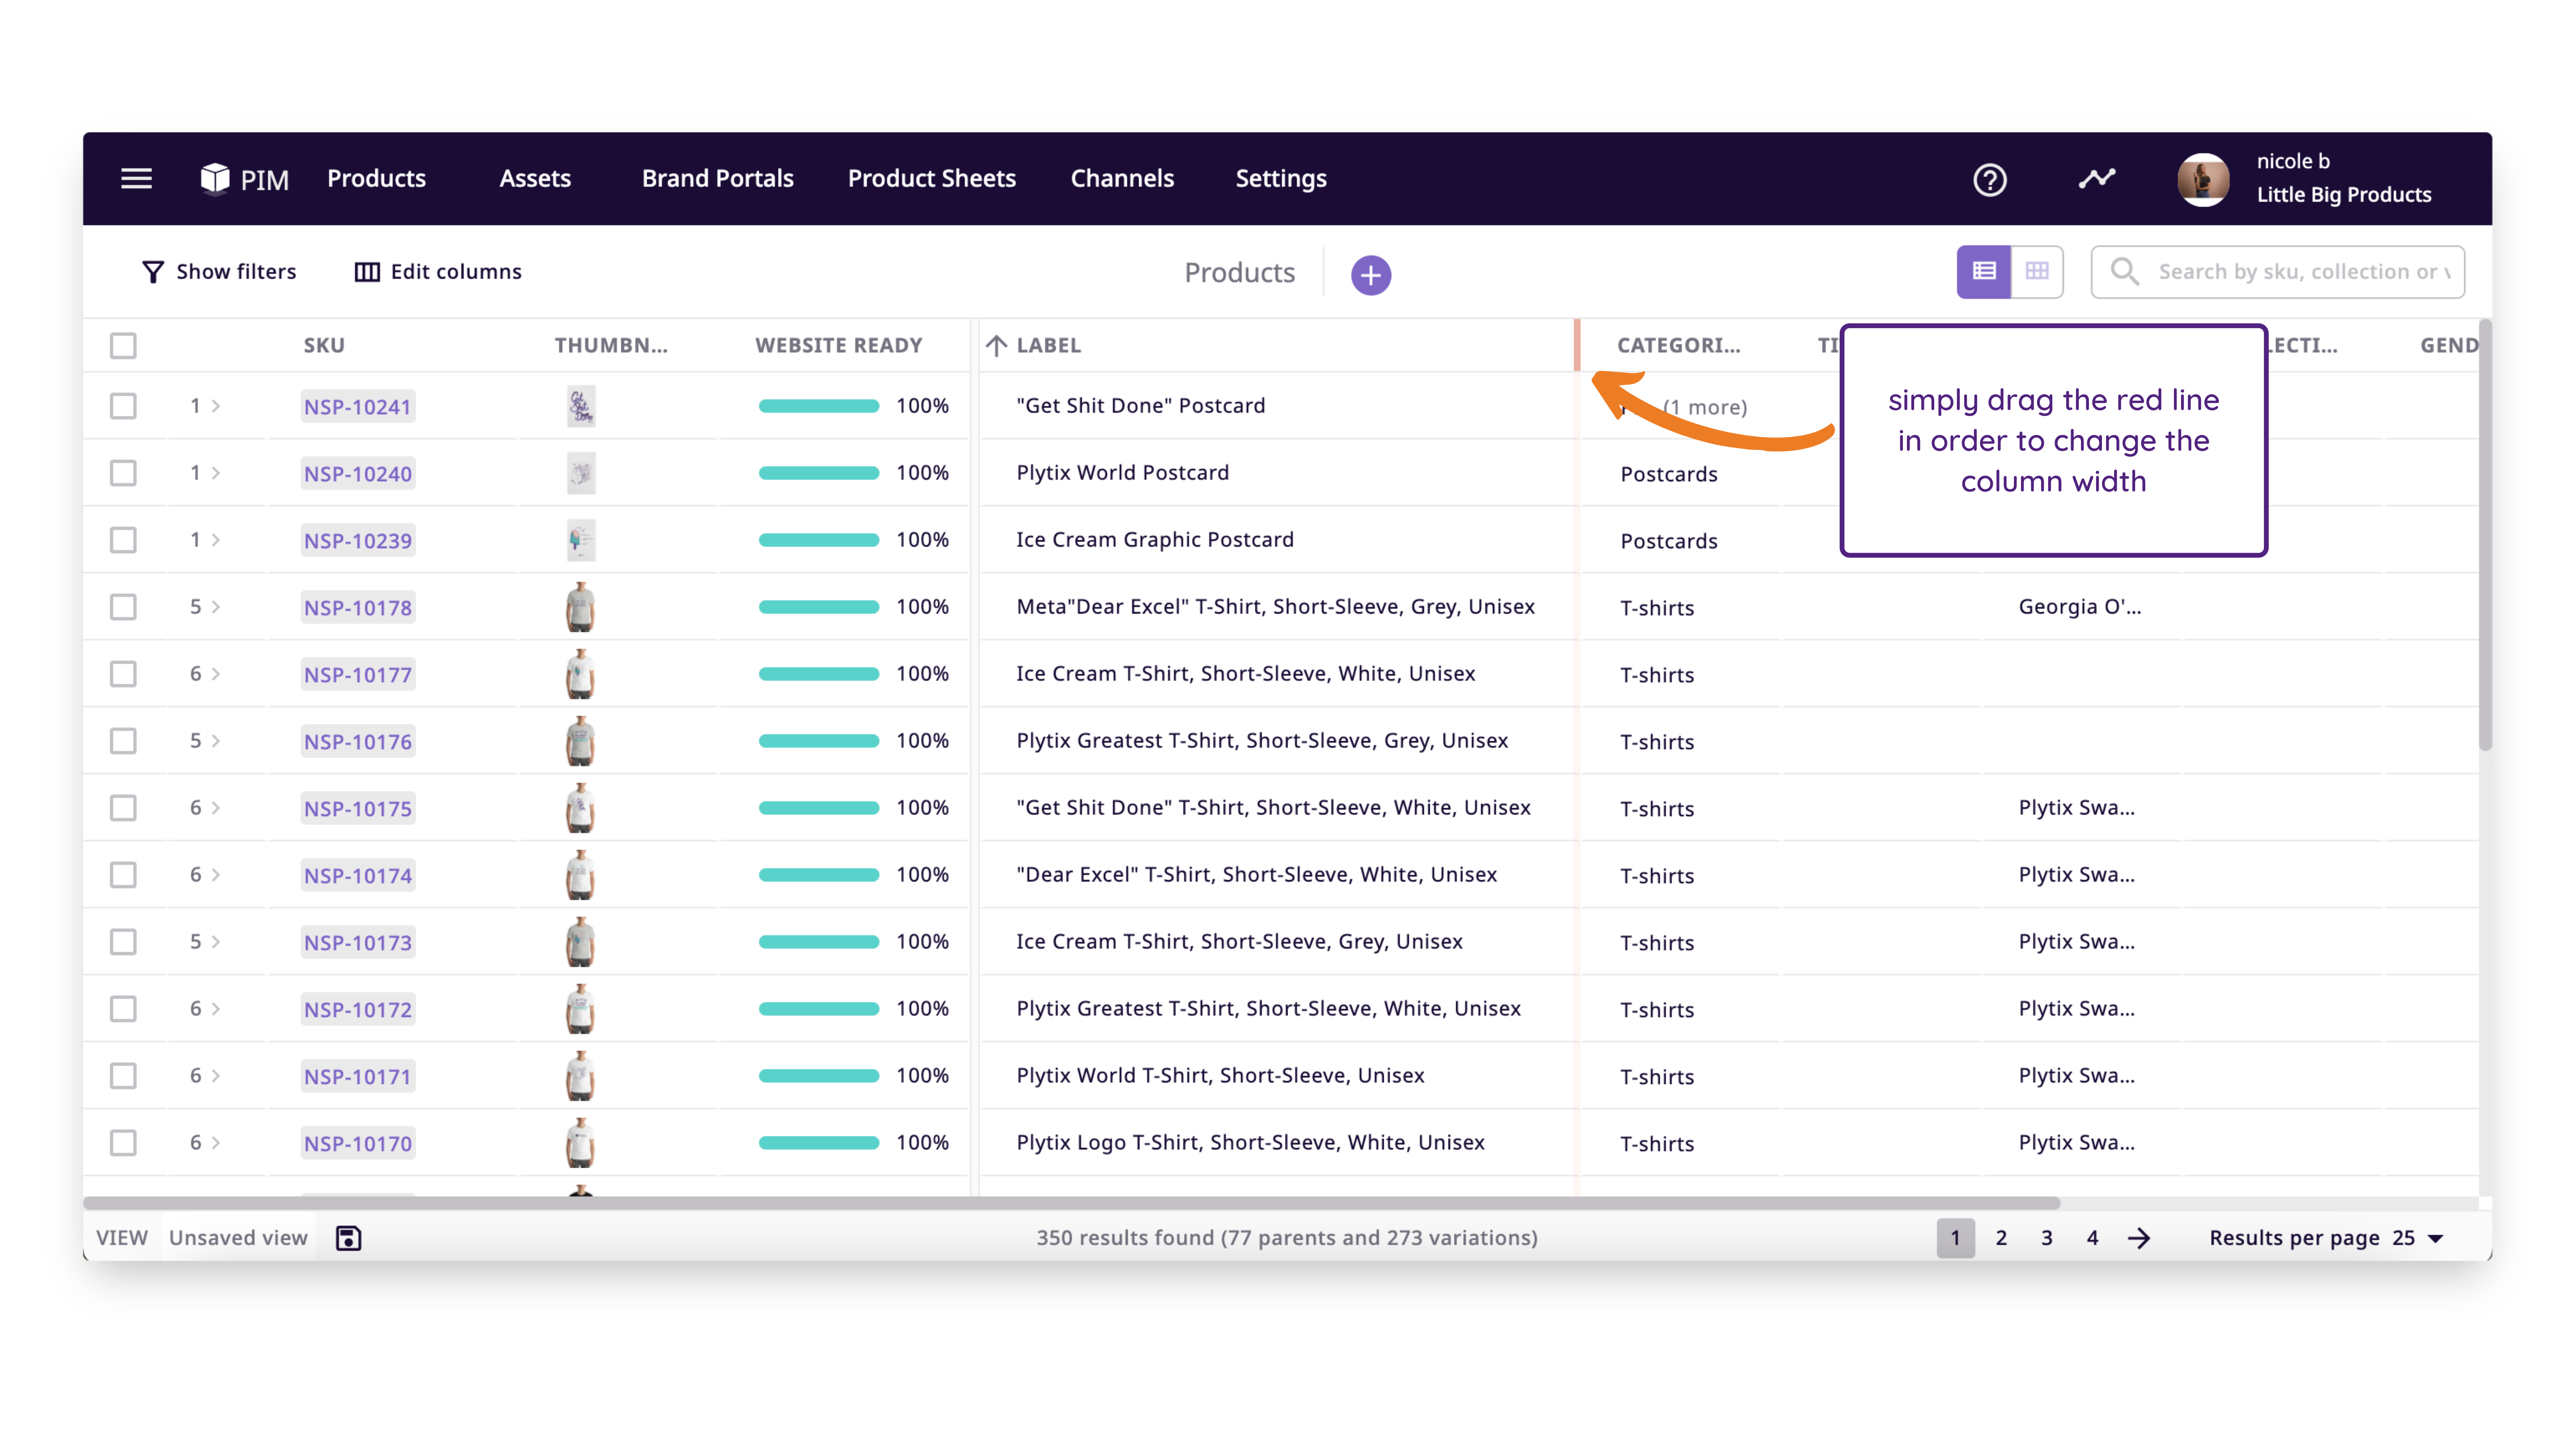Go to results page 4

pyautogui.click(x=2092, y=1238)
